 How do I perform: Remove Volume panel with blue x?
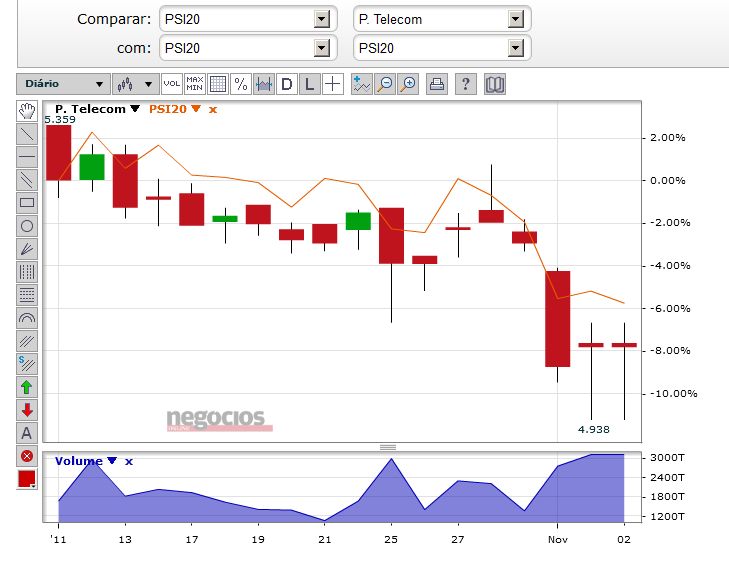pos(129,462)
